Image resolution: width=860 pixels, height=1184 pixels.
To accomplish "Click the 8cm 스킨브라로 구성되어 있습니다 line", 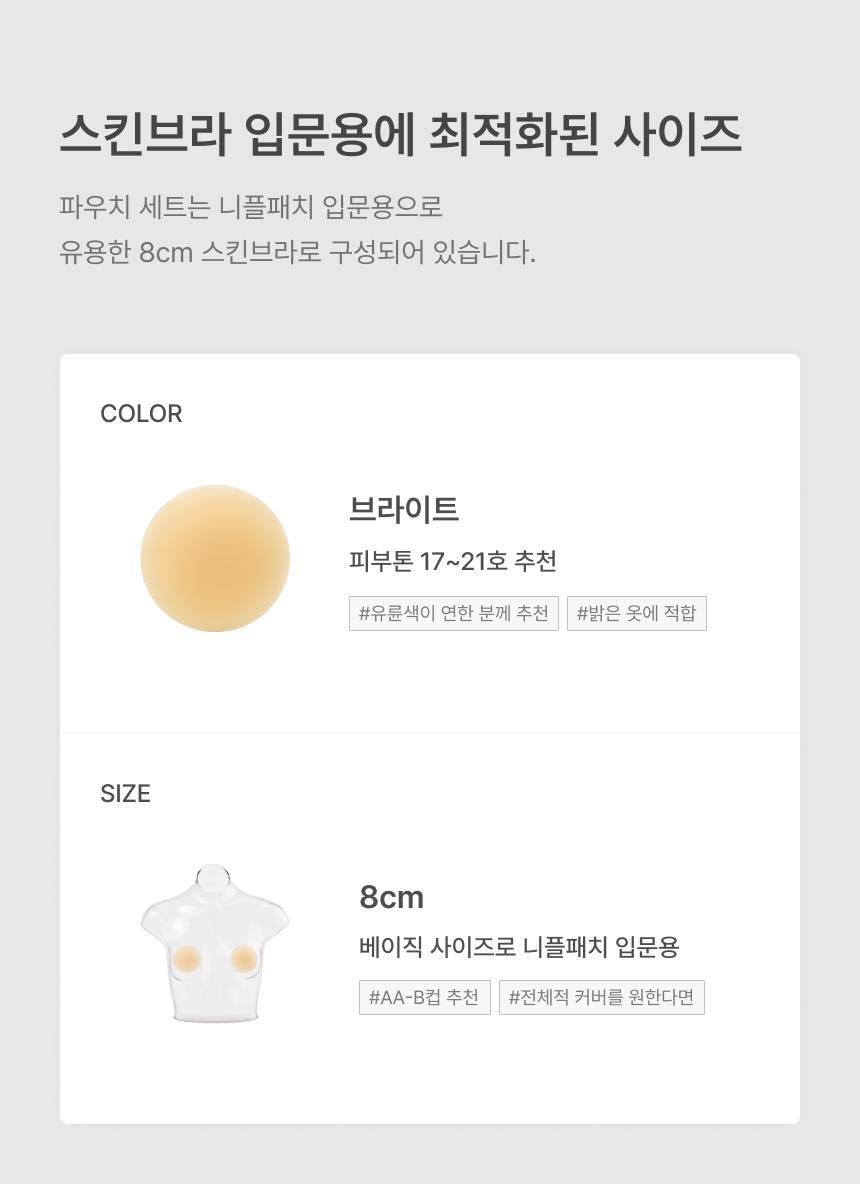I will pos(297,251).
